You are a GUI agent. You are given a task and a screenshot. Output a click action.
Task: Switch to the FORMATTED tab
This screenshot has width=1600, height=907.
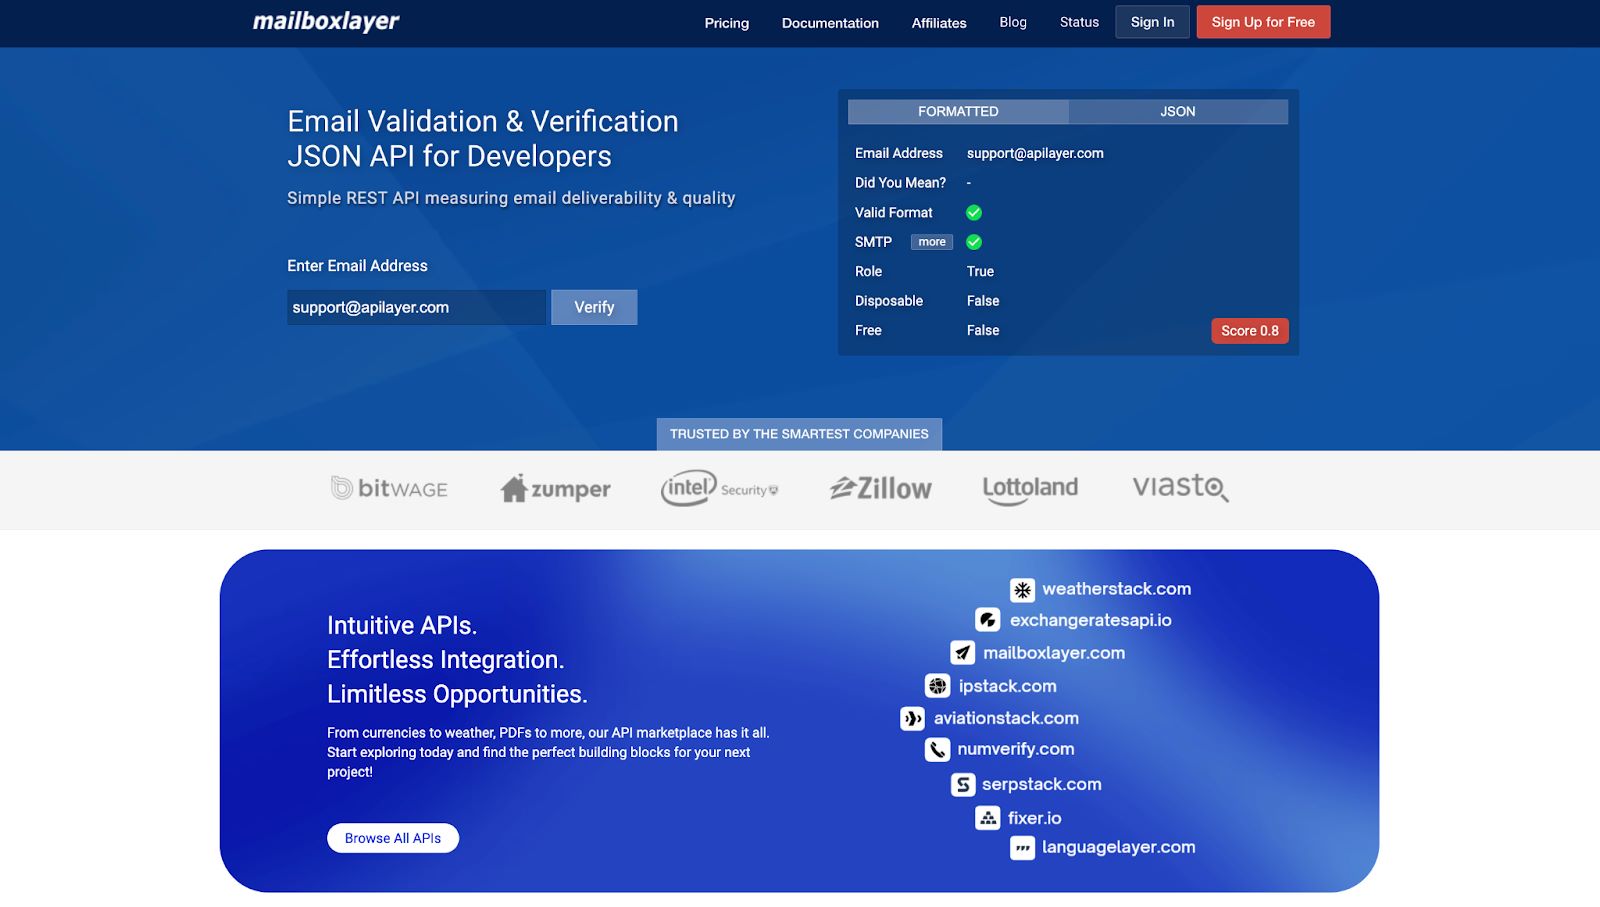point(958,112)
